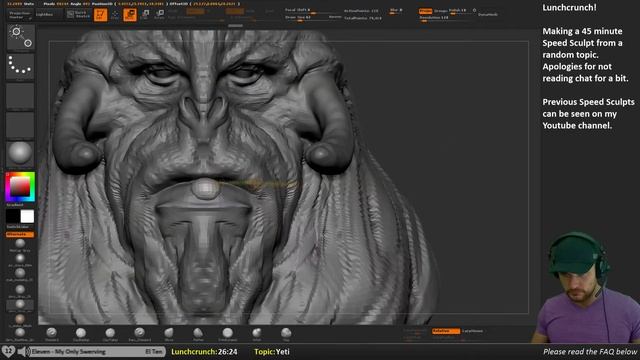640x360 pixels.
Task: Open the empty texture slot
Action: (x=20, y=125)
